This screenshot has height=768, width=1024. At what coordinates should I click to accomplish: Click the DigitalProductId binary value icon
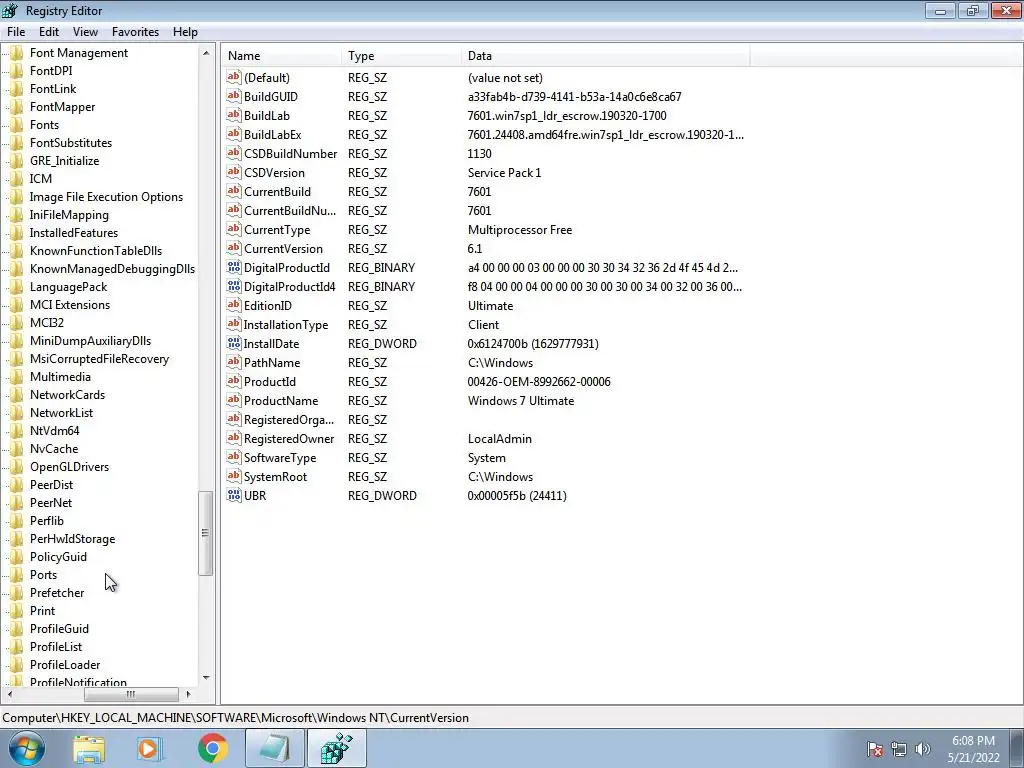point(234,267)
